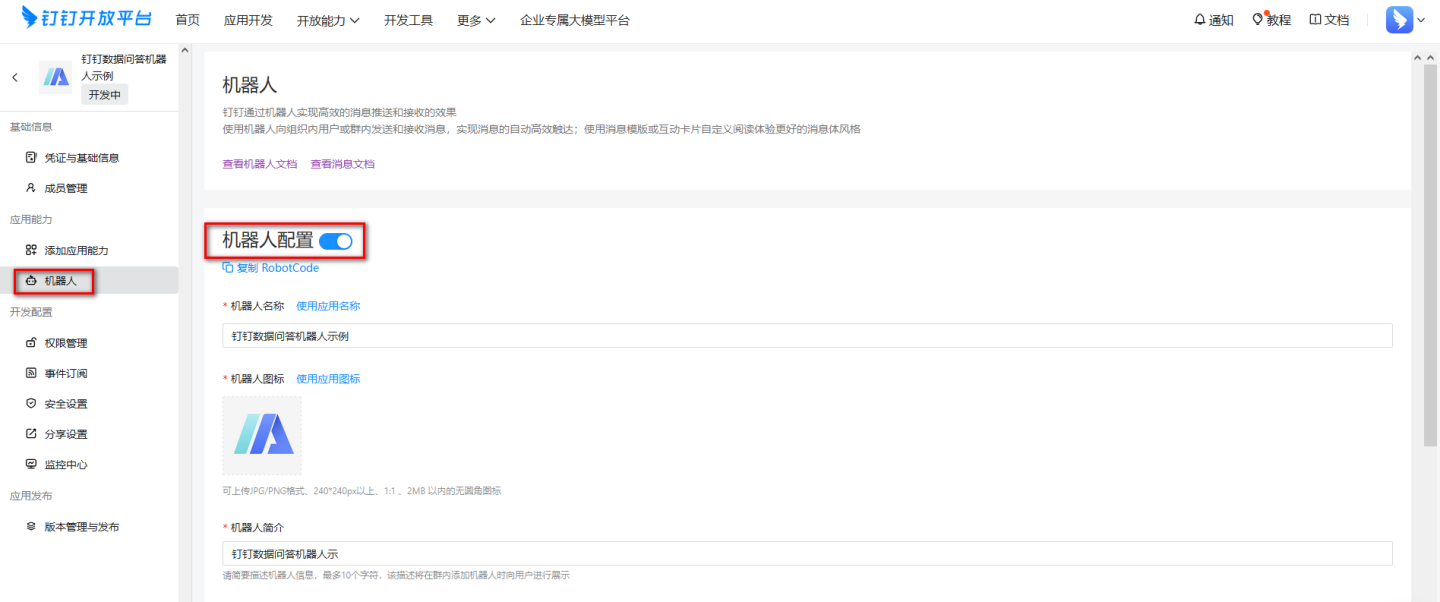The width and height of the screenshot is (1440, 602).
Task: Expand the 更多 dropdown menu
Action: 476,20
